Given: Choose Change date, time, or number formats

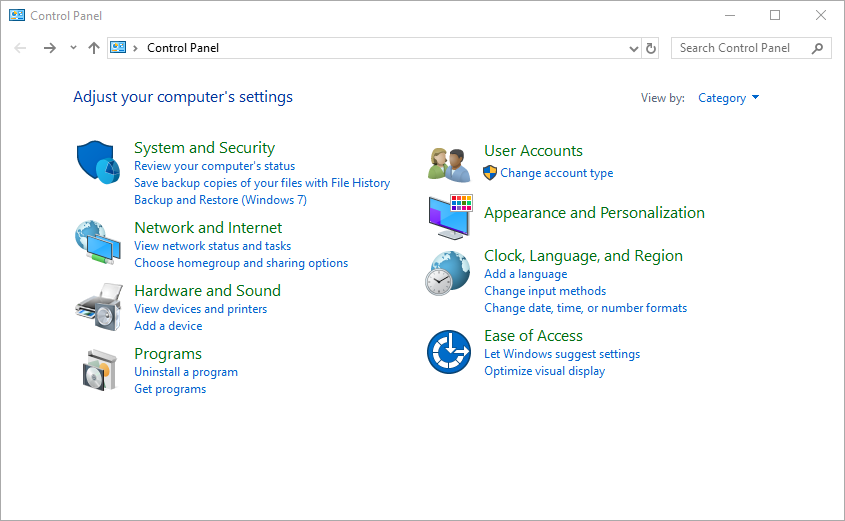Looking at the screenshot, I should 585,308.
